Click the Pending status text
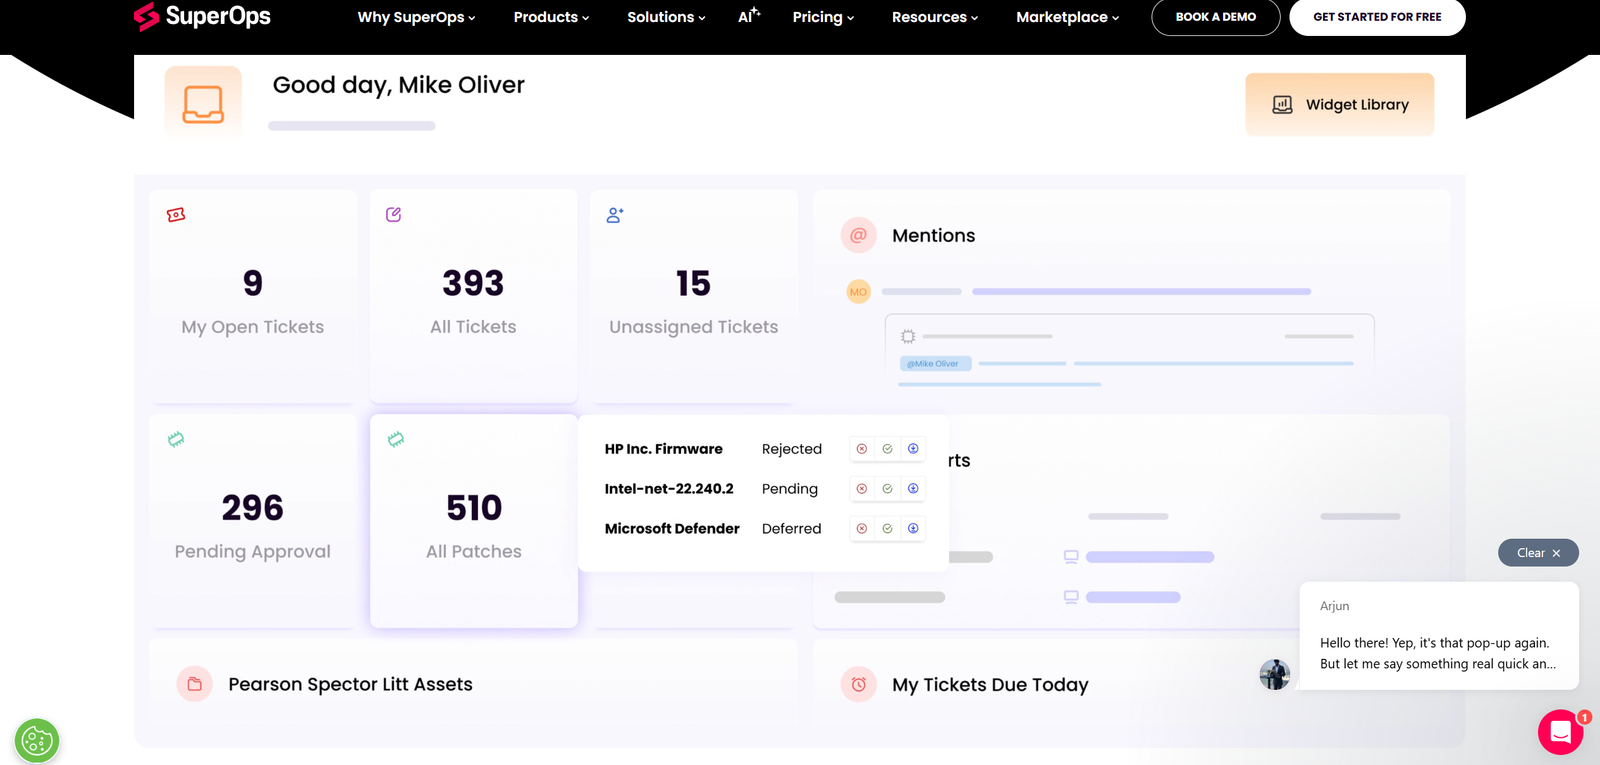The image size is (1600, 765). 790,489
